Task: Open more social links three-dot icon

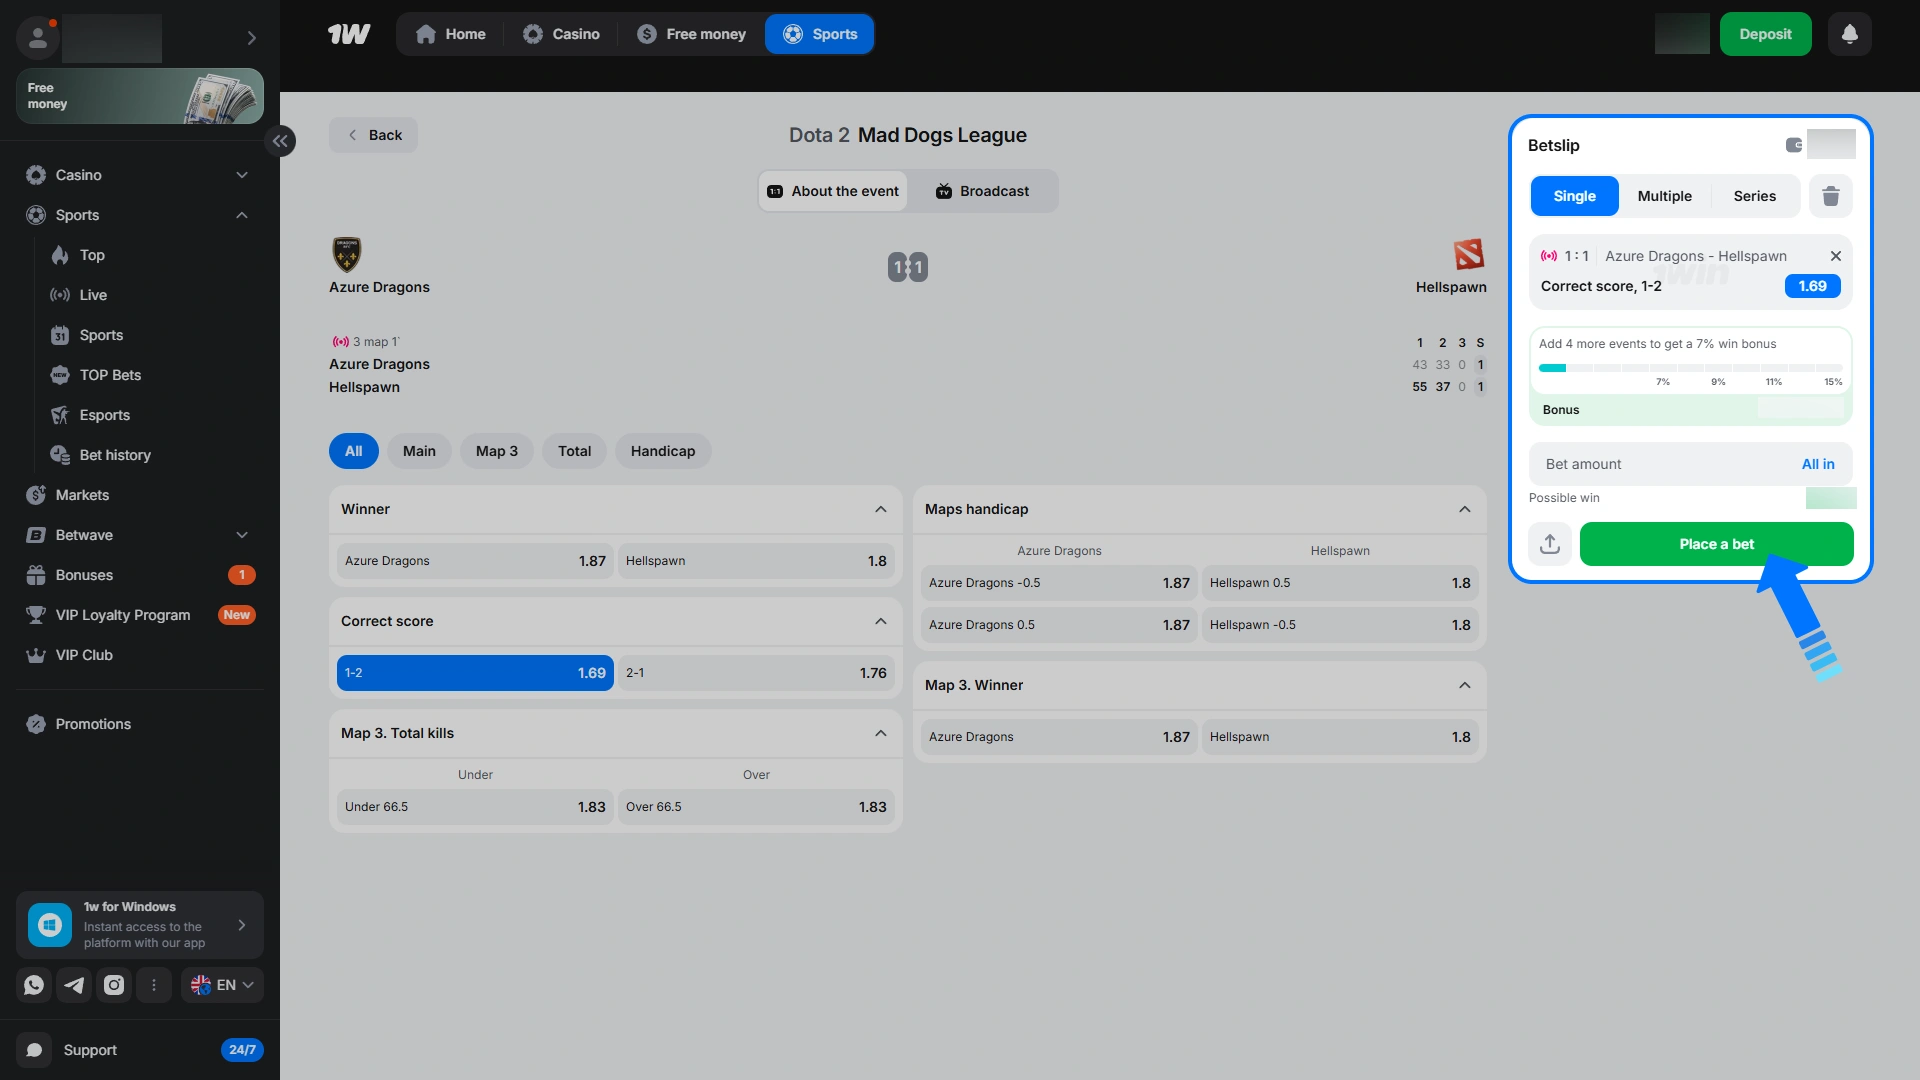Action: click(x=154, y=985)
